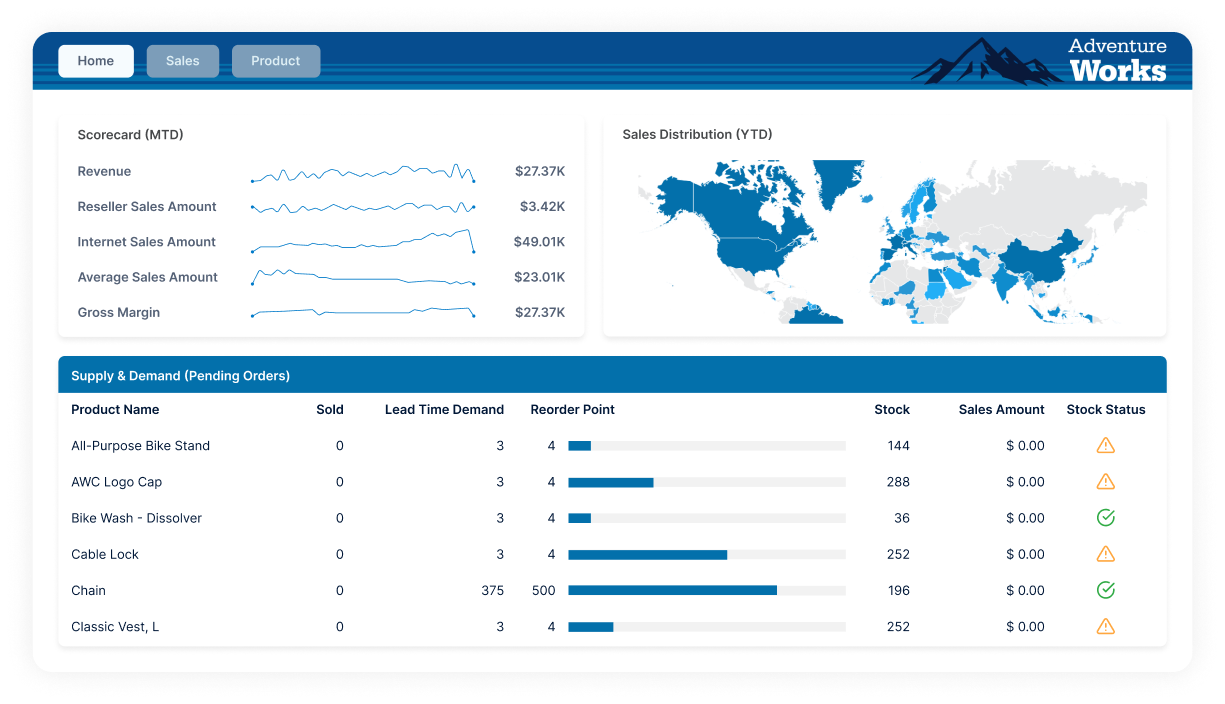Select the Revenue sparkline chart

pyautogui.click(x=362, y=173)
